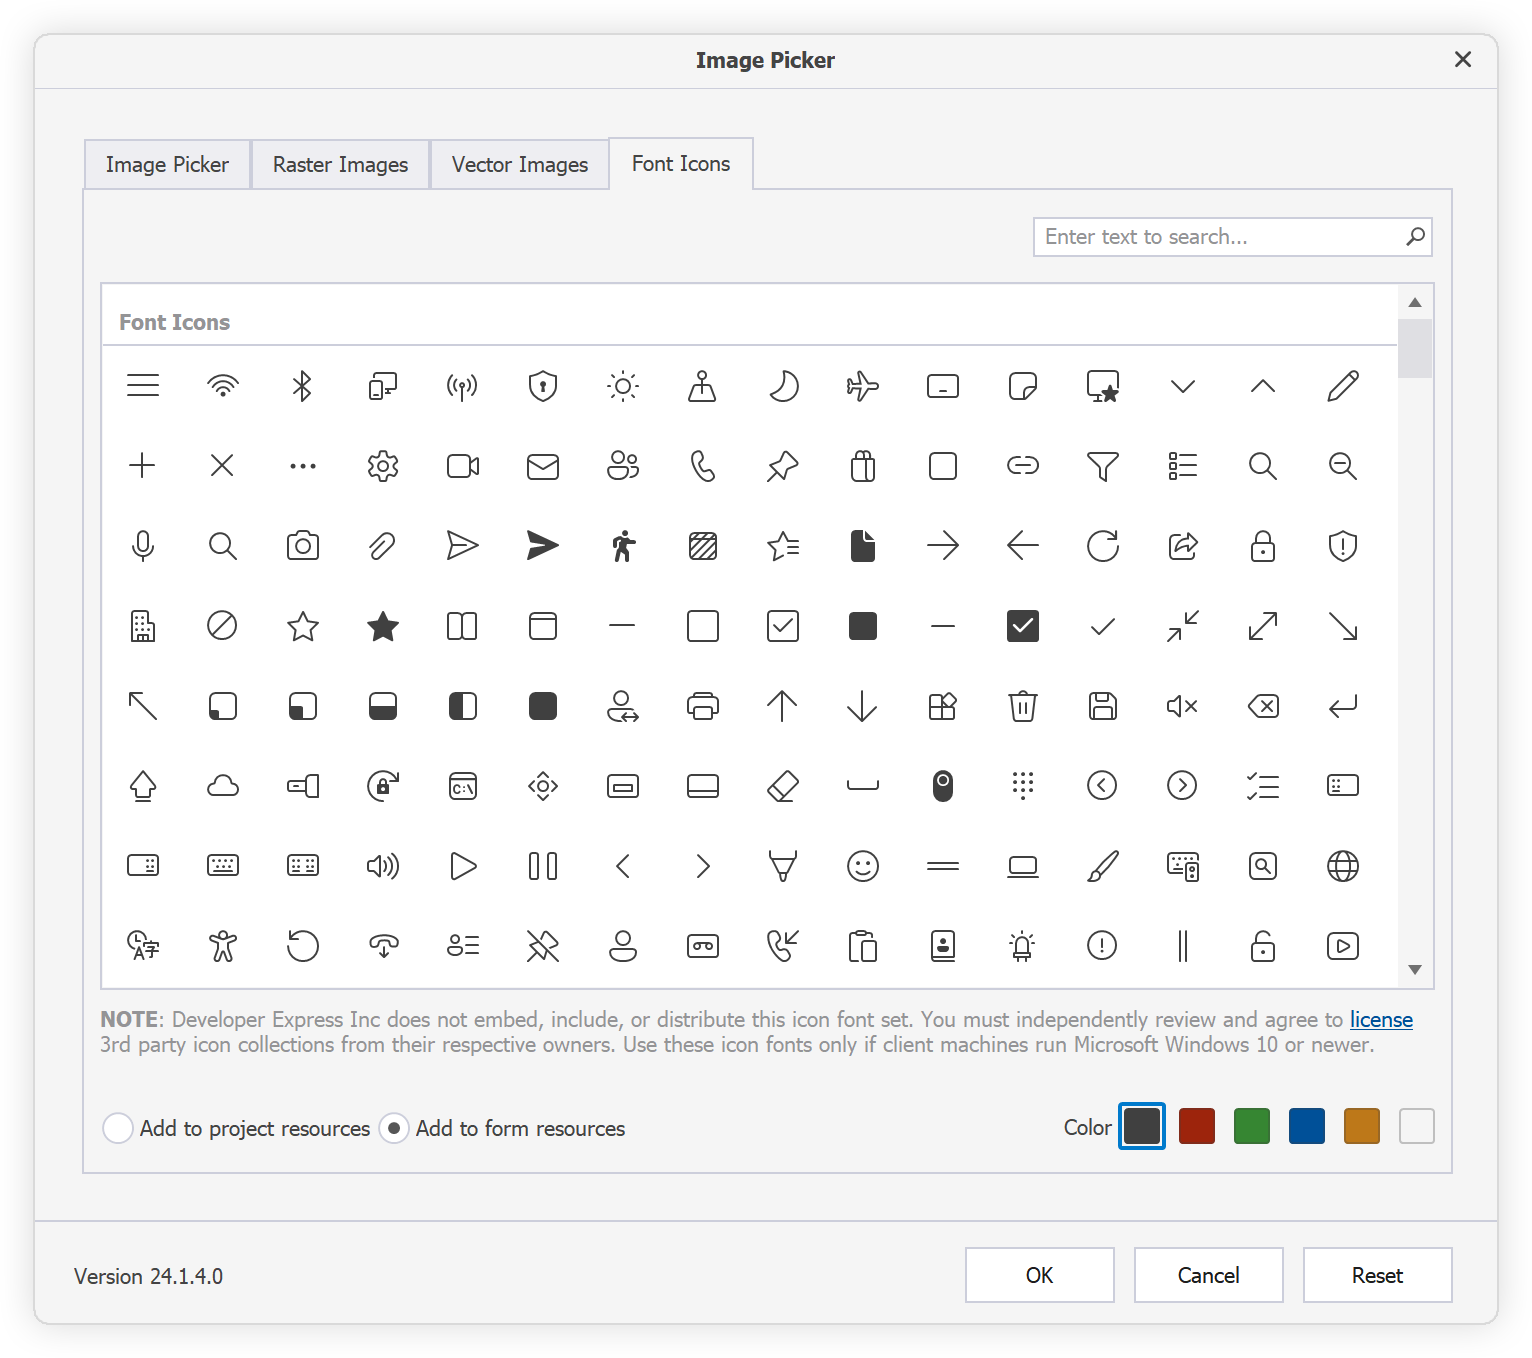
Task: Open the license hyperlink
Action: [x=1380, y=1019]
